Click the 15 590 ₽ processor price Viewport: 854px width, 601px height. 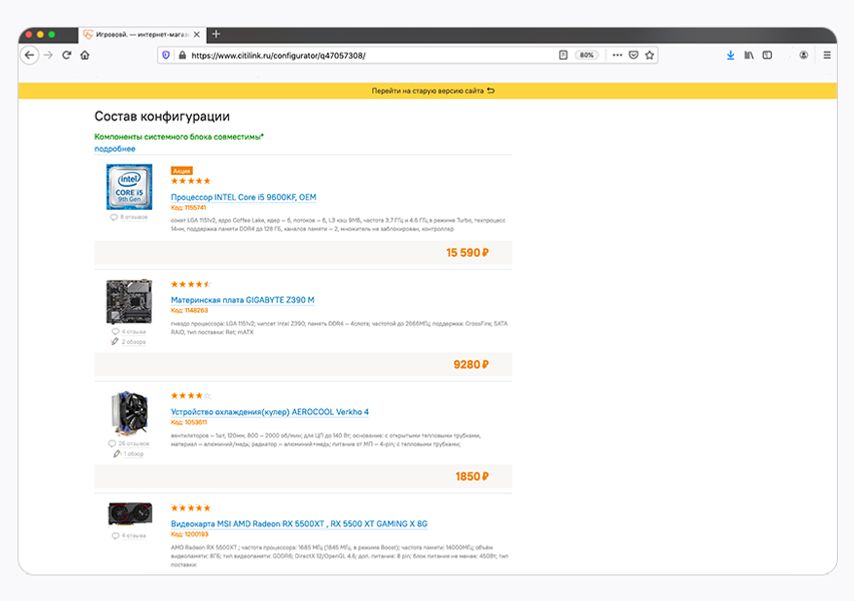[x=467, y=253]
